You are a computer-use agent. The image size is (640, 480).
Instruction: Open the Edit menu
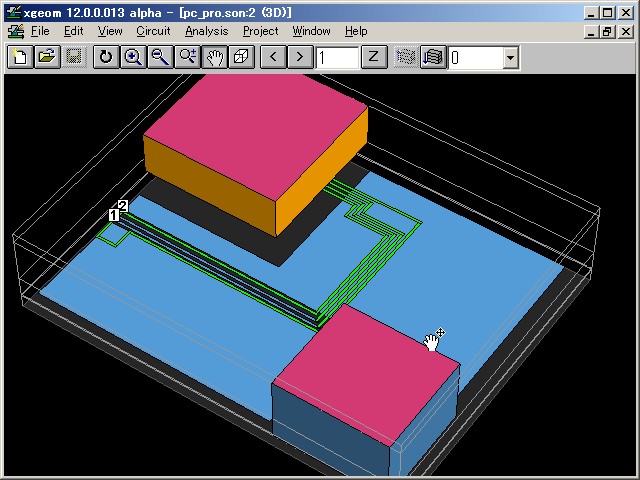coord(73,31)
